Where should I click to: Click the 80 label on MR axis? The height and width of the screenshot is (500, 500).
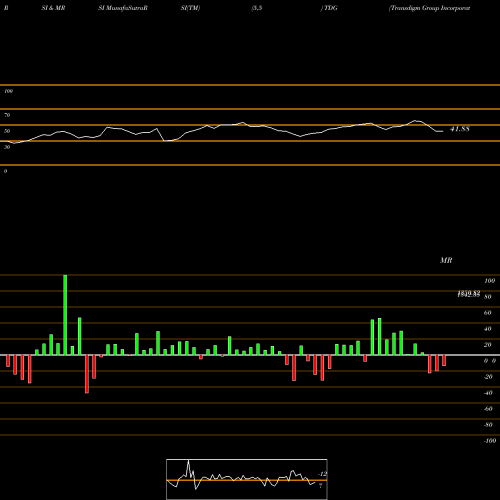point(488,297)
